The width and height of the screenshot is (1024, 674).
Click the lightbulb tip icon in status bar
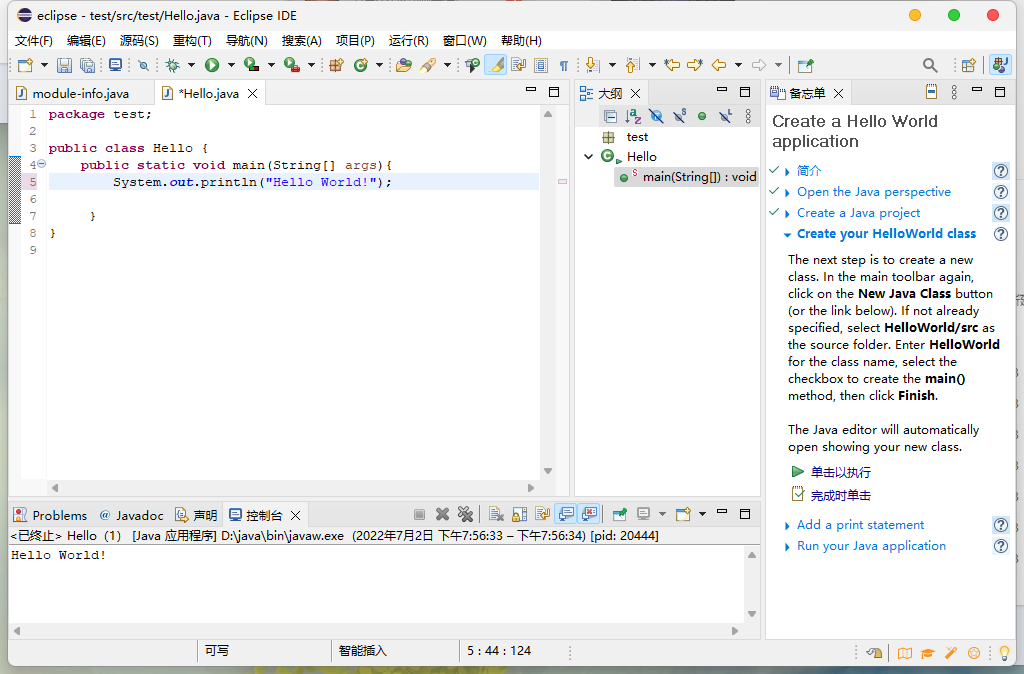(x=1003, y=652)
